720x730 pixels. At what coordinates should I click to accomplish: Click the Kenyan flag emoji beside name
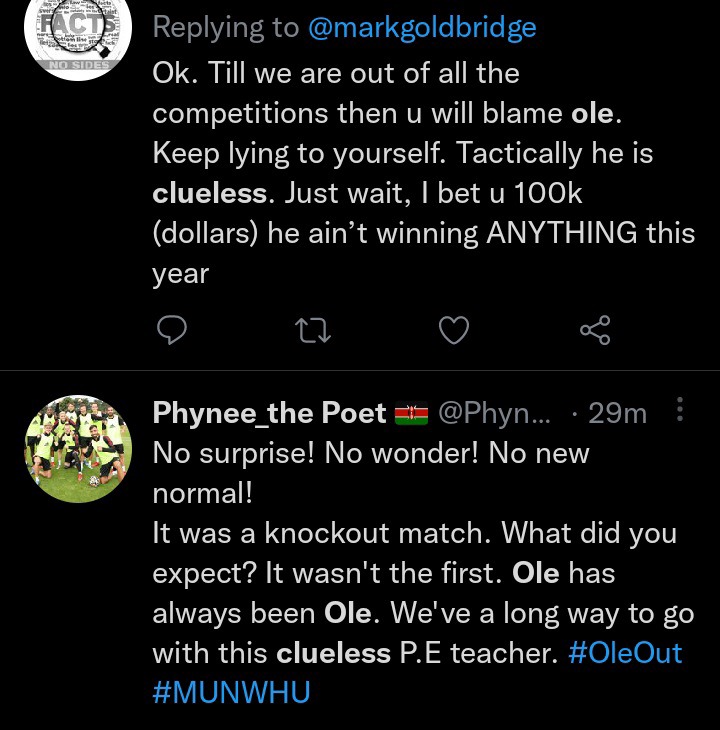(x=411, y=413)
